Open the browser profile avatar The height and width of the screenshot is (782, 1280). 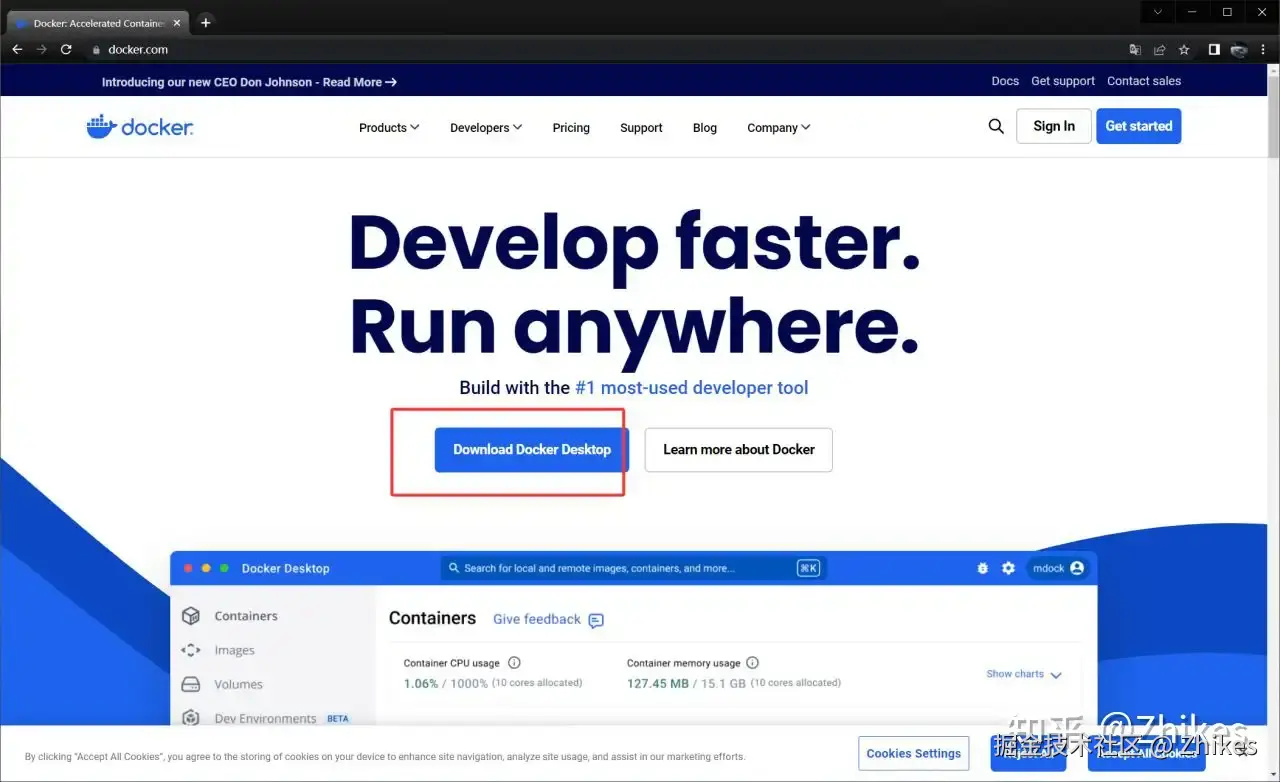click(1239, 49)
